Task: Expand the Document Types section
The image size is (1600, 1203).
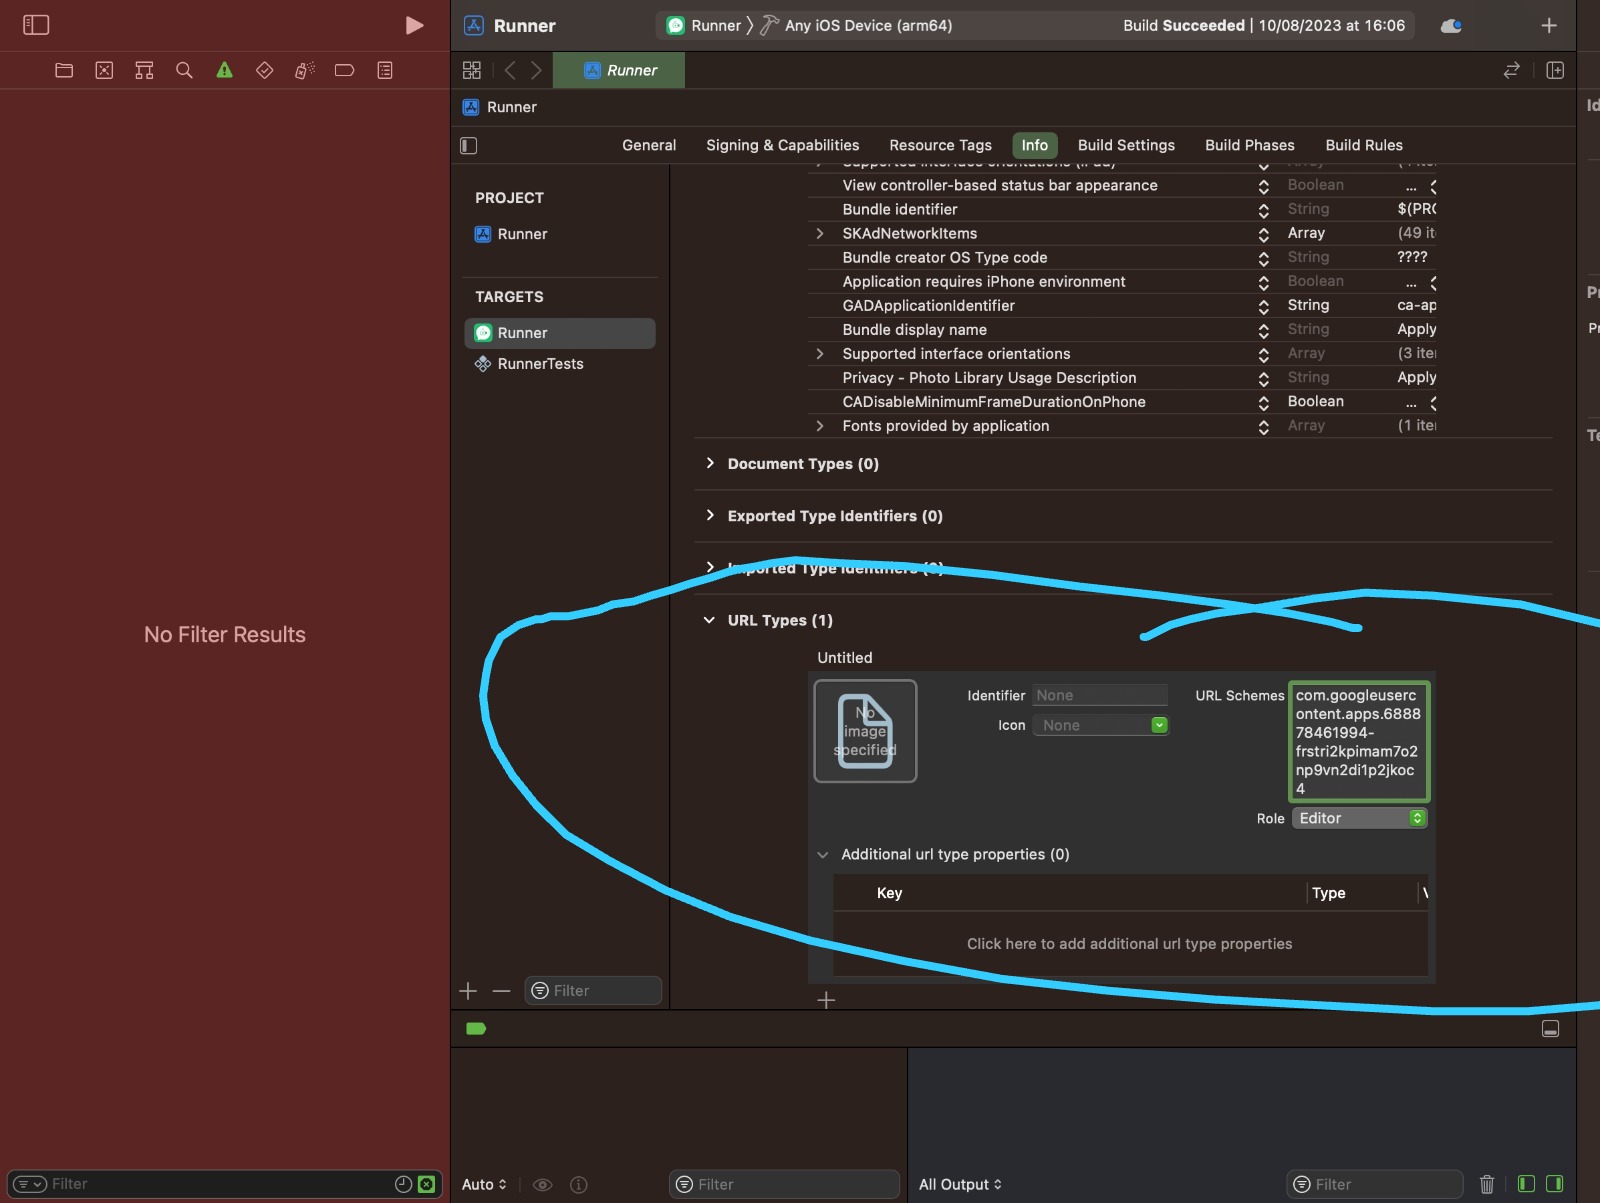Action: [x=709, y=463]
